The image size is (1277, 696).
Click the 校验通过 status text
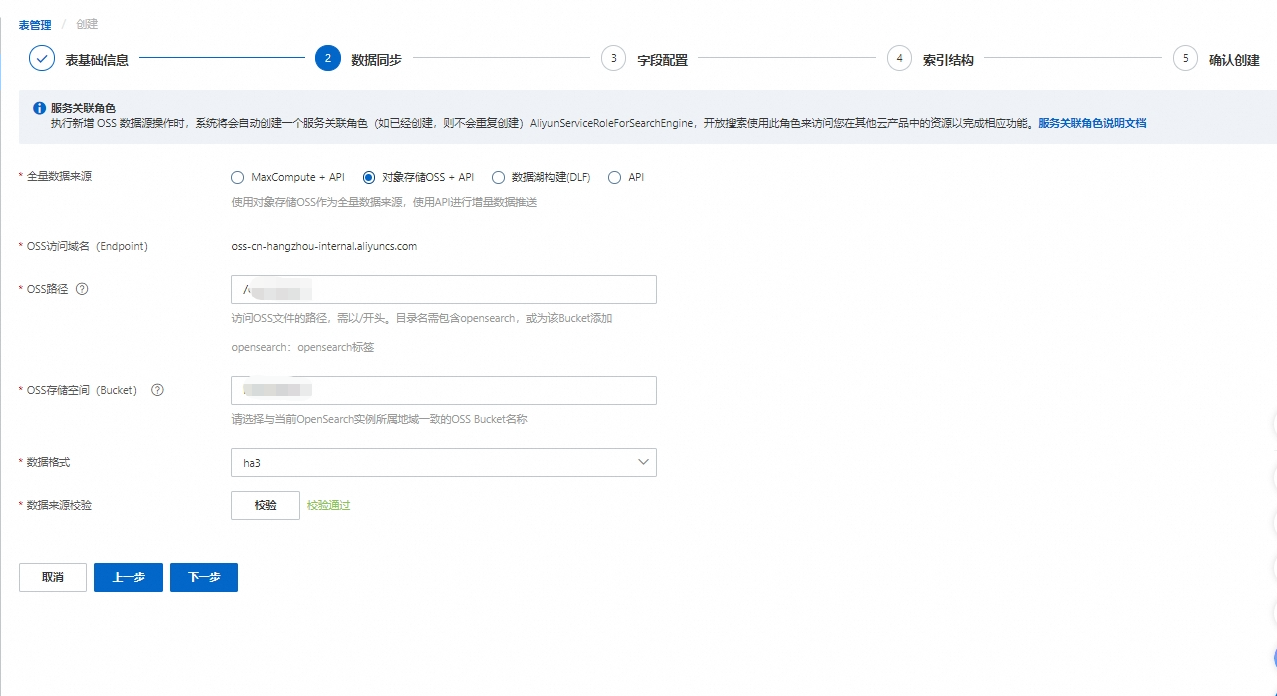(328, 505)
